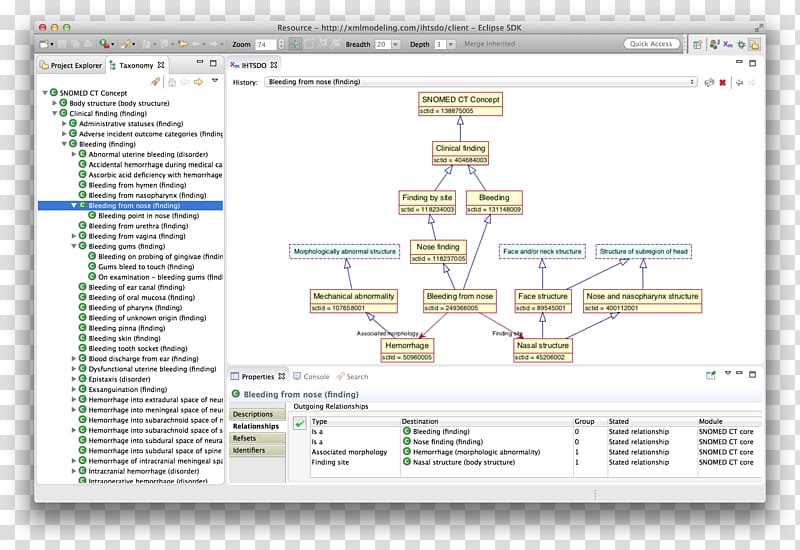The image size is (800, 550).
Task: Click the home icon in Taxonomy toolbar
Action: (x=172, y=82)
